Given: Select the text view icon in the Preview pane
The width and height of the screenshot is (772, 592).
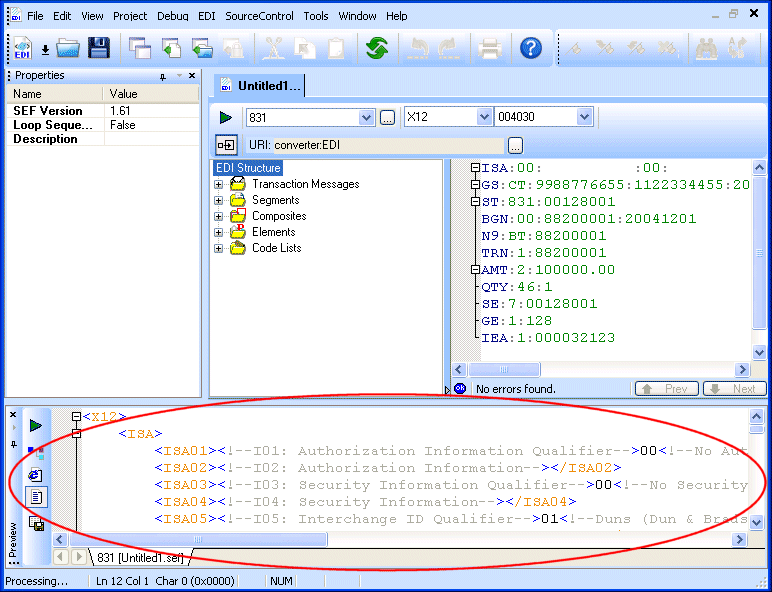Looking at the screenshot, I should click(x=36, y=497).
